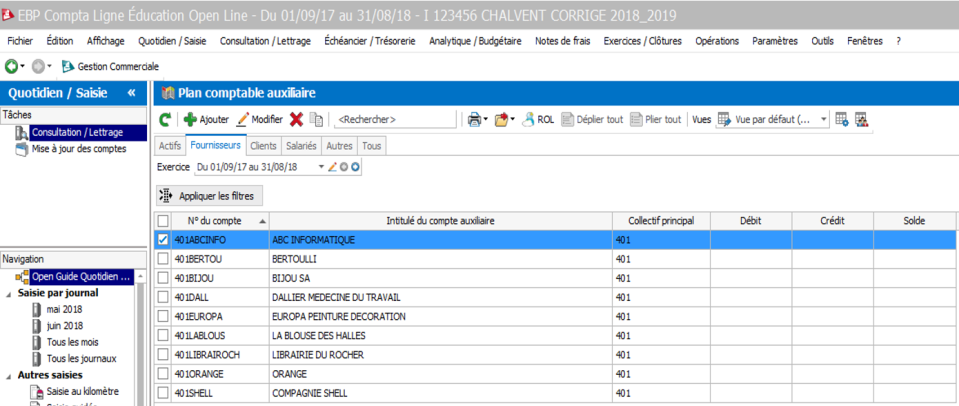Image resolution: width=959 pixels, height=406 pixels.
Task: Click the ROL button
Action: point(538,120)
